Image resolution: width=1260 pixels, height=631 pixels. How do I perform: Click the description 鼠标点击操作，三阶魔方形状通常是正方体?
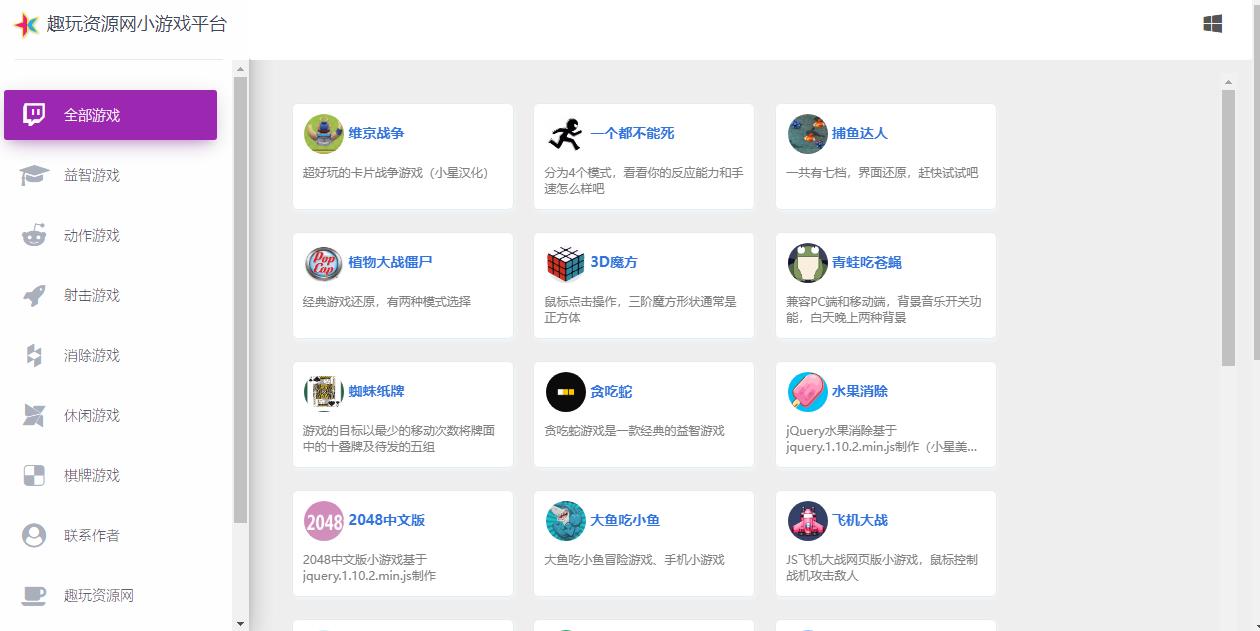click(x=640, y=309)
